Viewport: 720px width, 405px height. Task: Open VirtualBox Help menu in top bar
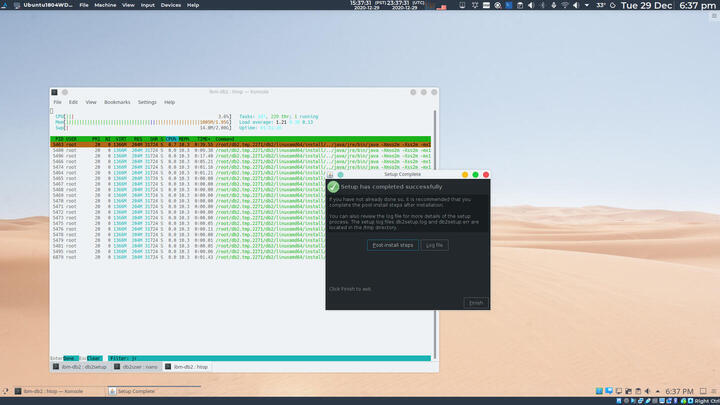[193, 5]
